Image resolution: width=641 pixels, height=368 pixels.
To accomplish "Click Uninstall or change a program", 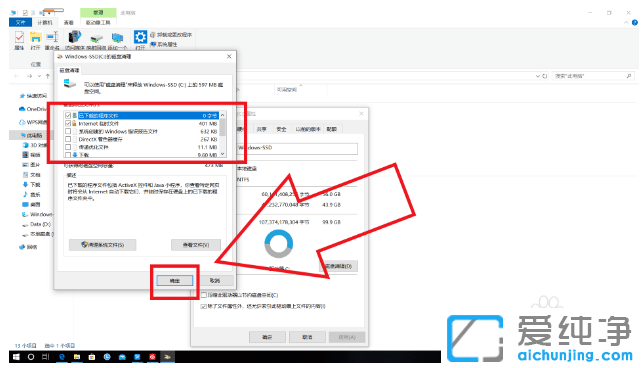I will tap(171, 35).
